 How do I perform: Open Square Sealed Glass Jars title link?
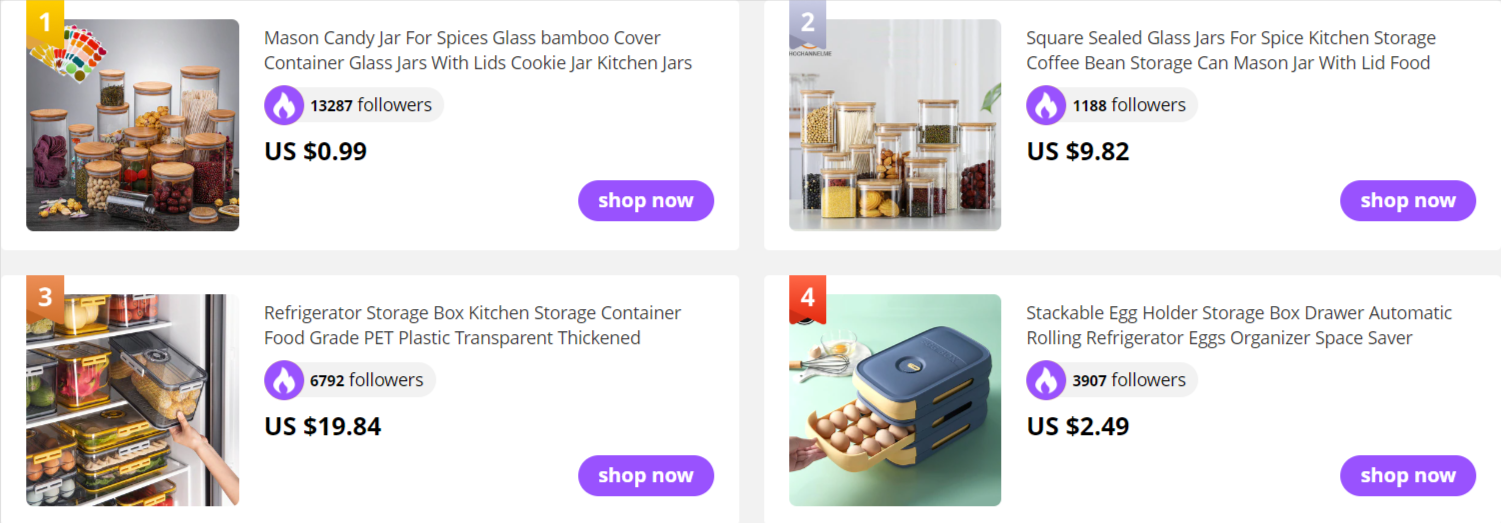pos(1231,50)
